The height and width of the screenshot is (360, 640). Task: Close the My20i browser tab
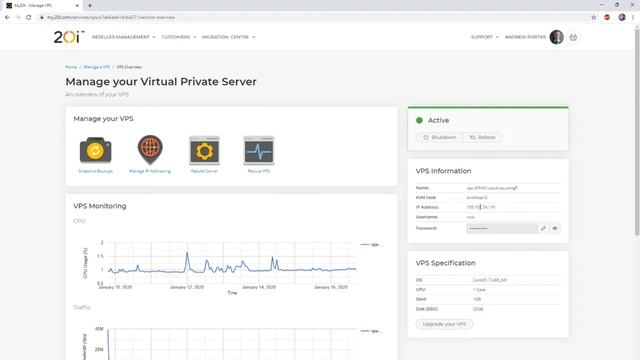[77, 5]
